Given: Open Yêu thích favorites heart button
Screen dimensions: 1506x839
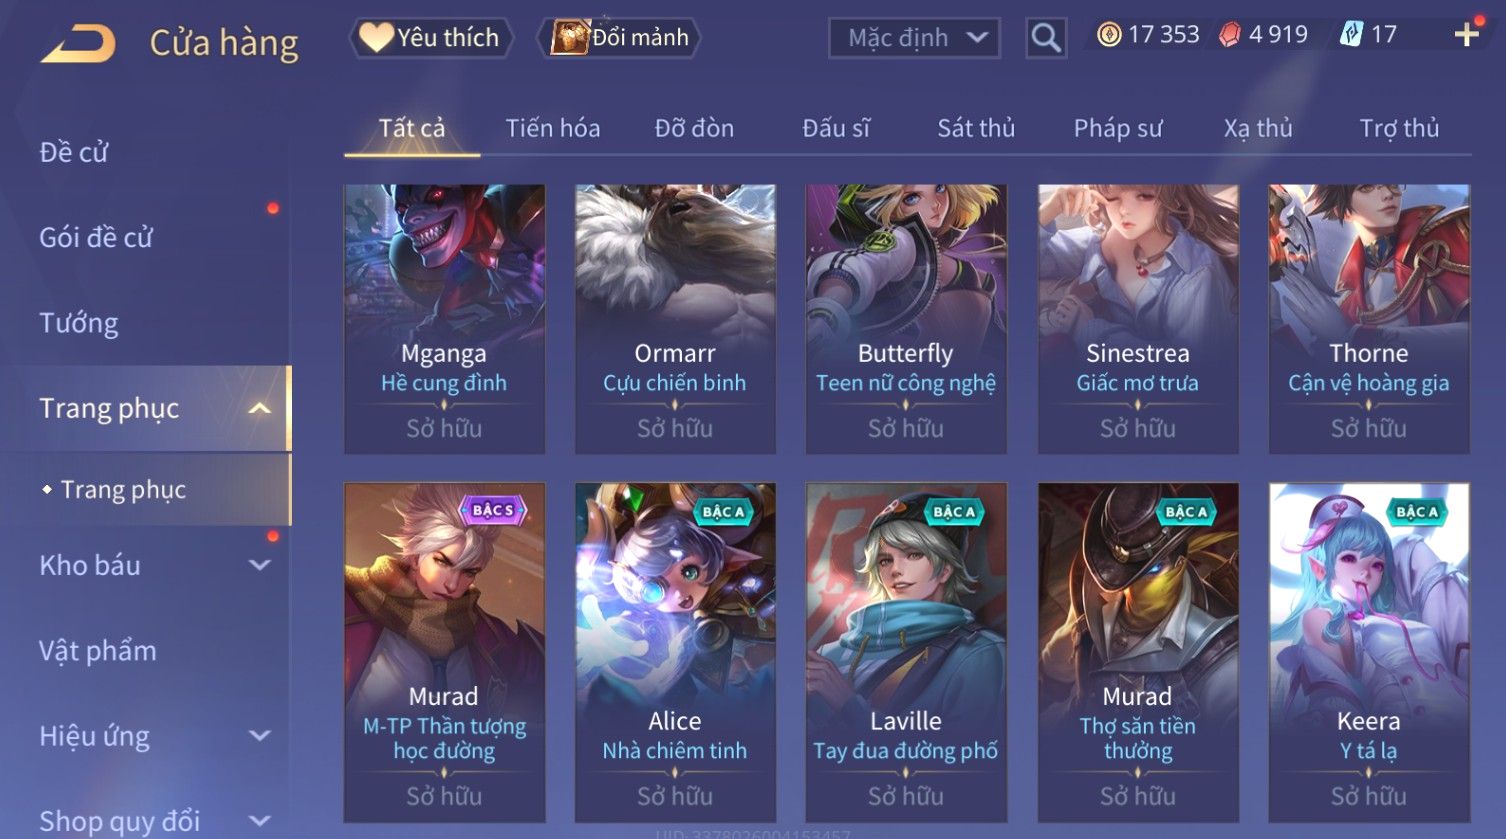Looking at the screenshot, I should [x=431, y=38].
